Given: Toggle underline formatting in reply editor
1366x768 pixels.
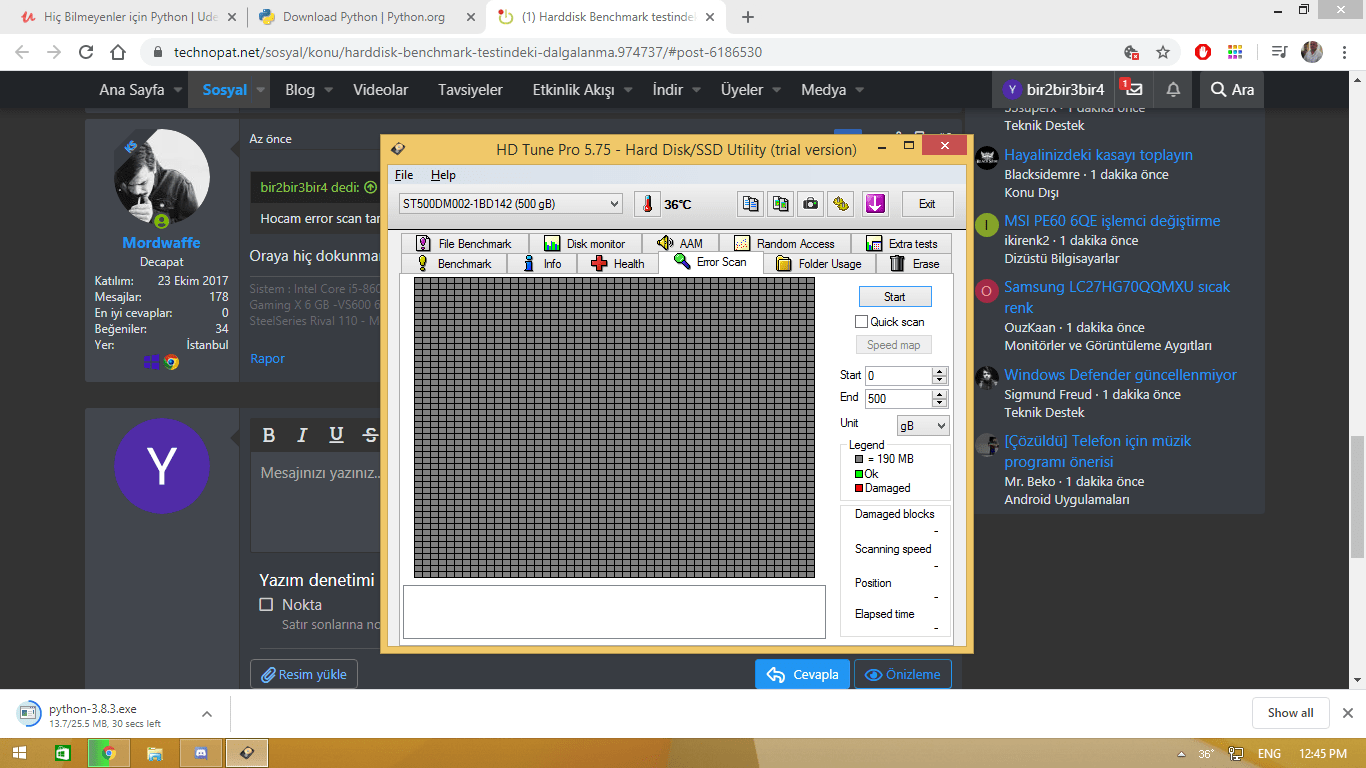Looking at the screenshot, I should point(336,435).
